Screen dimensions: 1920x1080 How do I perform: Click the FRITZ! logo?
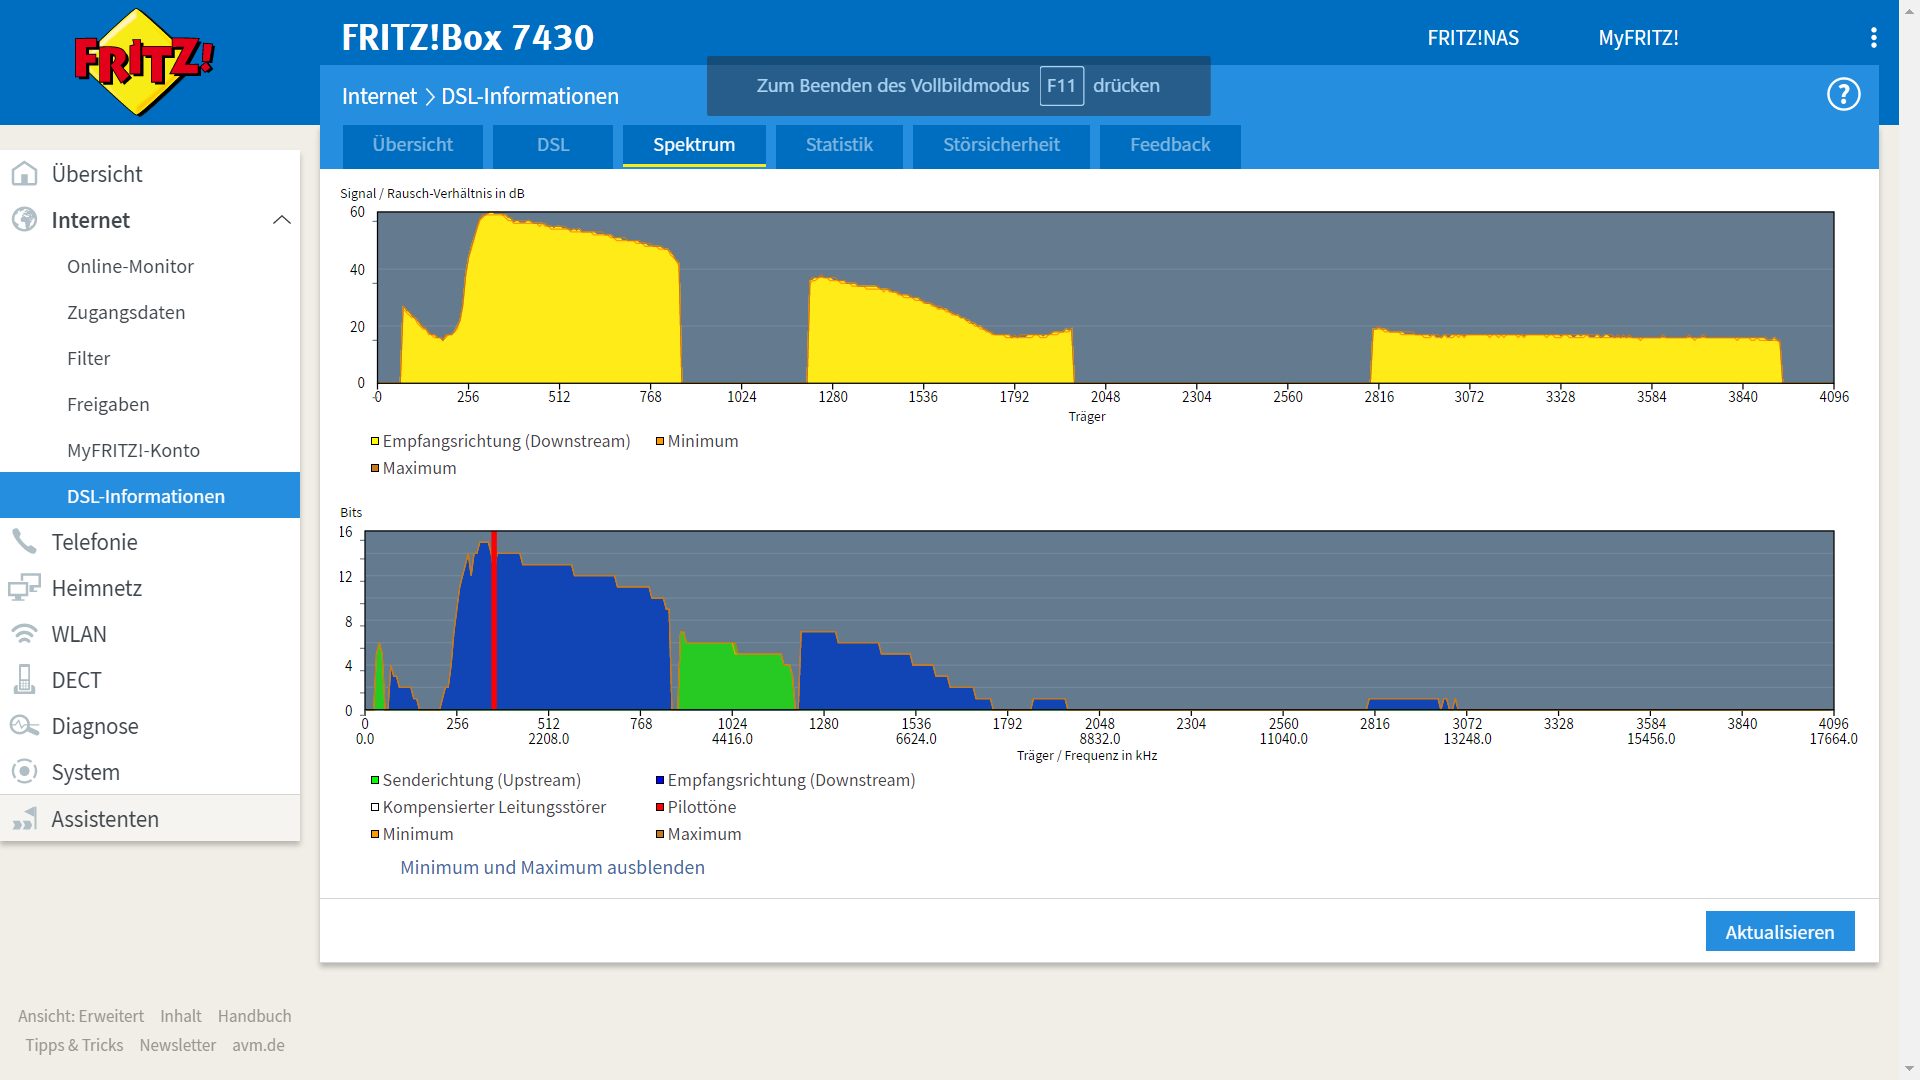click(144, 62)
